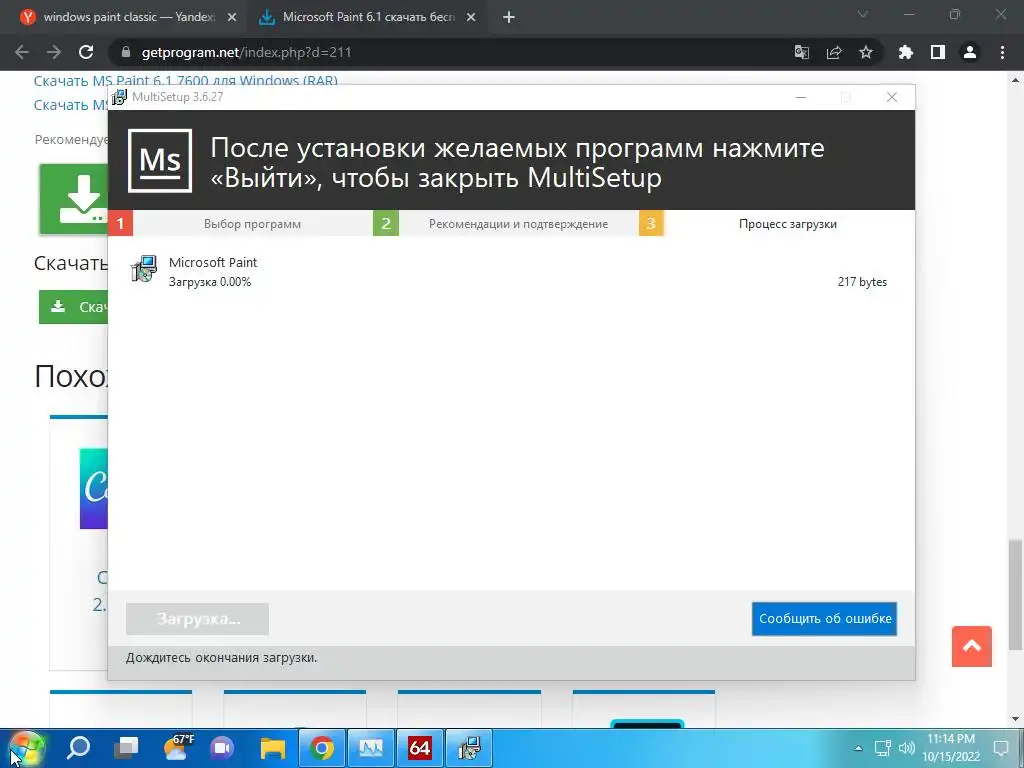This screenshot has height=768, width=1024.
Task: Click the Загрузка 0.00% progress text
Action: click(210, 282)
